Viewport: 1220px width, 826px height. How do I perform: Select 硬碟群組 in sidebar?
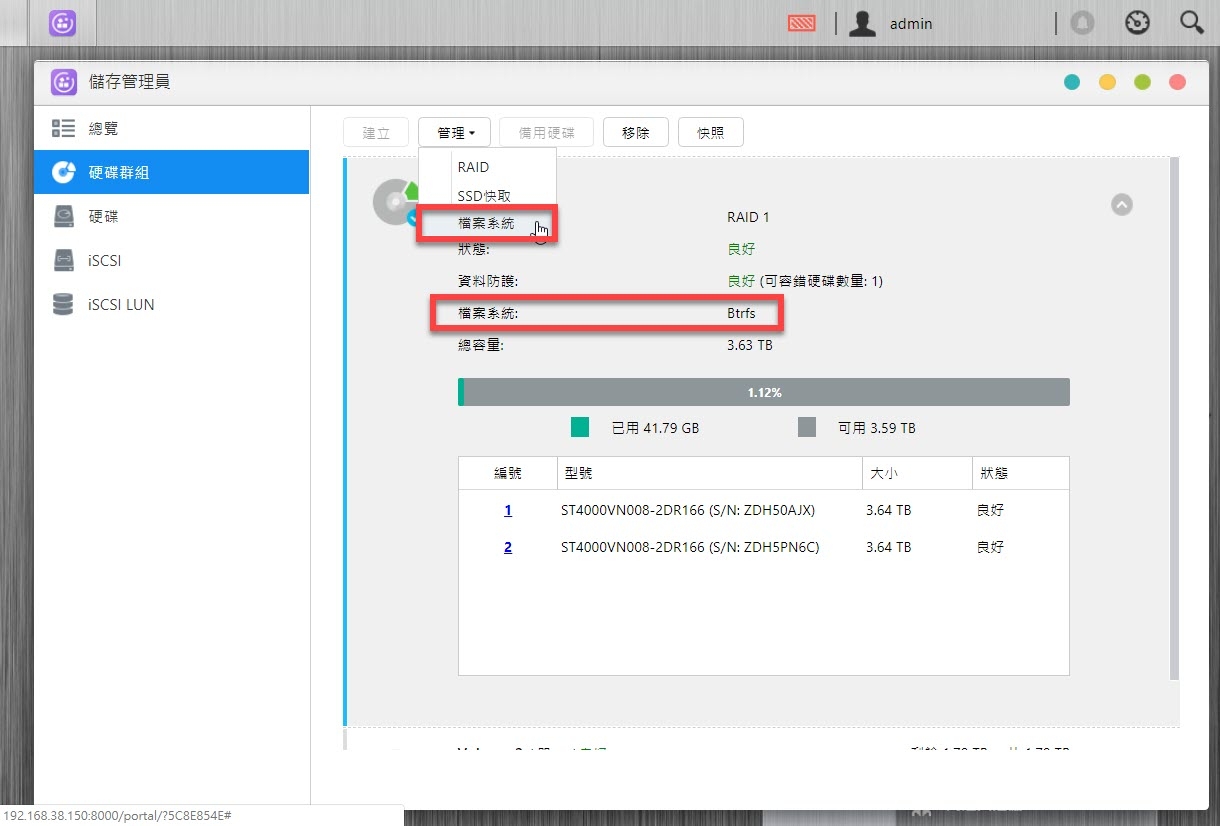point(172,172)
